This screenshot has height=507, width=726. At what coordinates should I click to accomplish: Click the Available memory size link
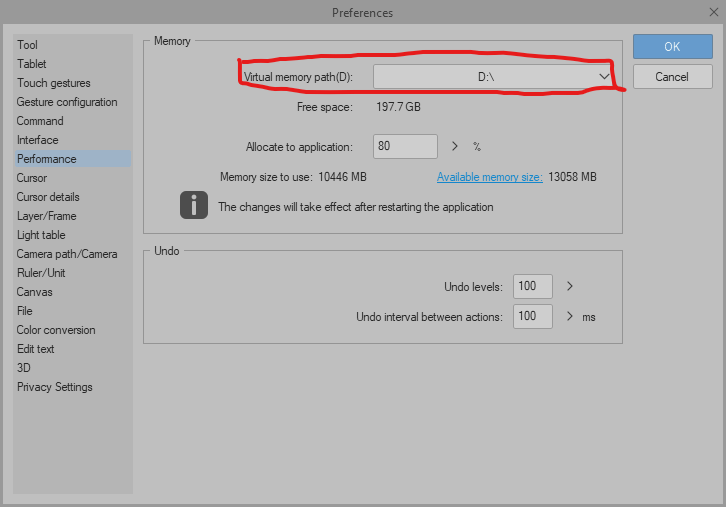[x=489, y=177]
